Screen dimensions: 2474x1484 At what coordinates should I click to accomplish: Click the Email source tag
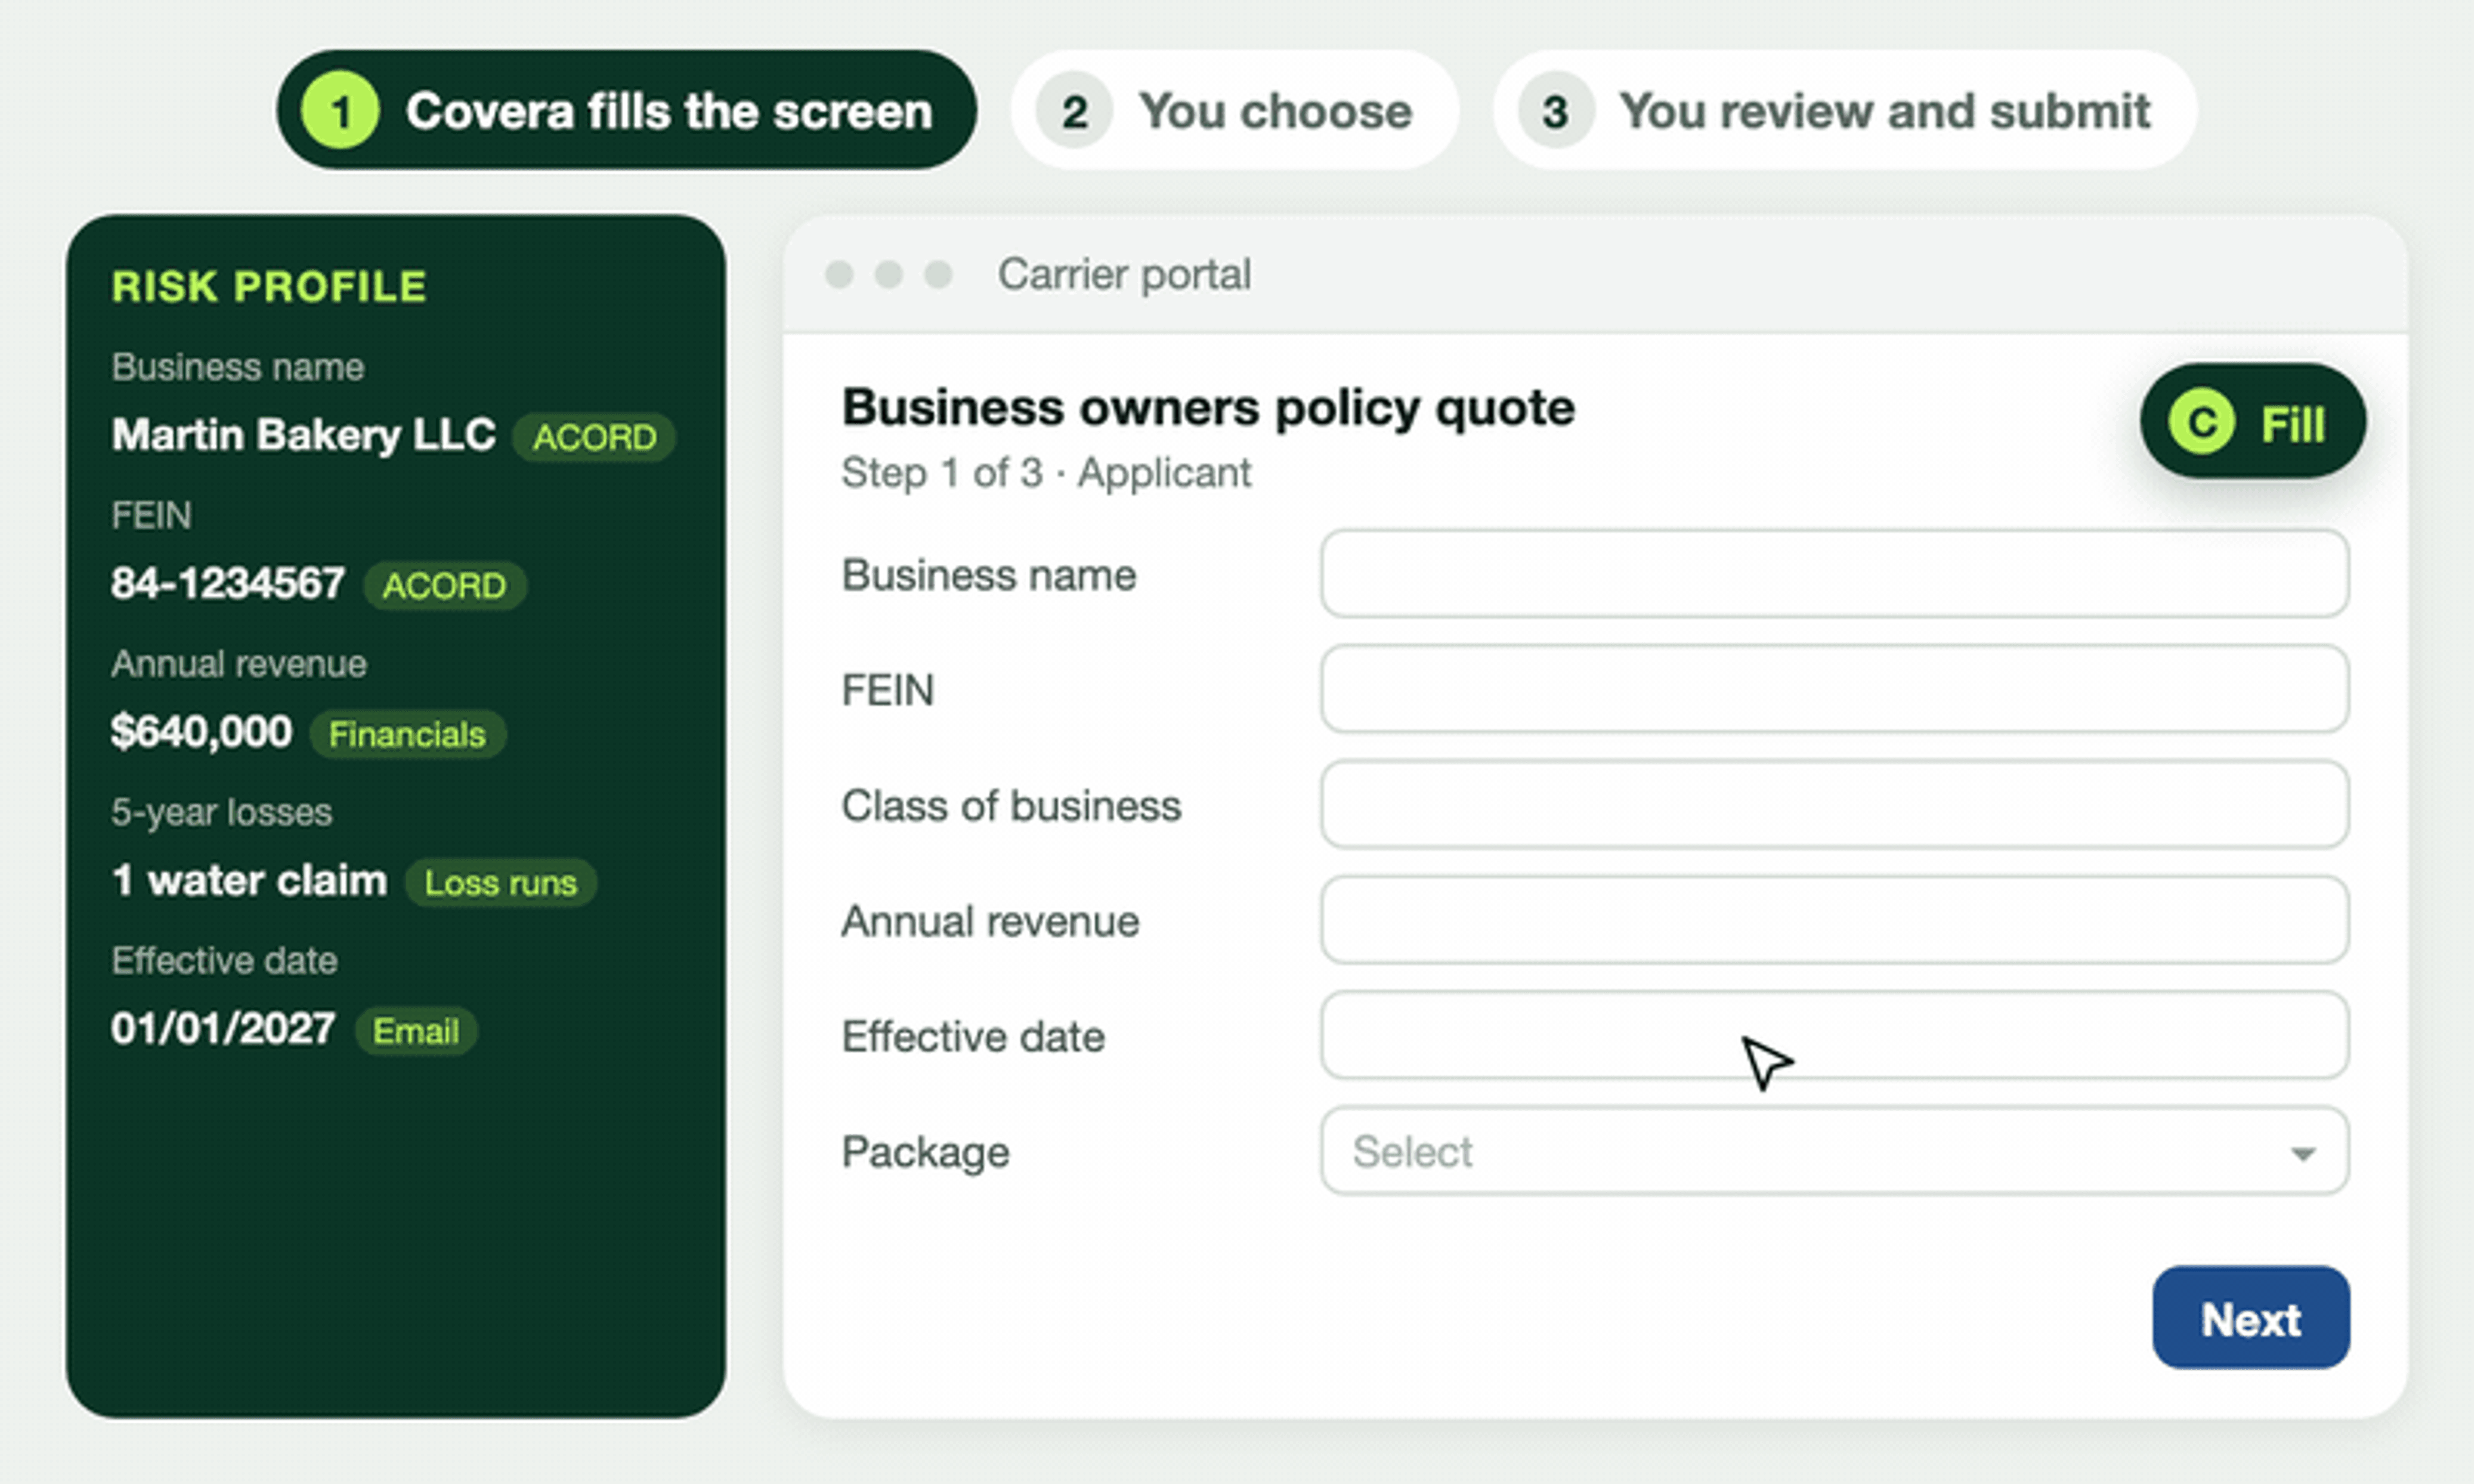click(x=415, y=1030)
